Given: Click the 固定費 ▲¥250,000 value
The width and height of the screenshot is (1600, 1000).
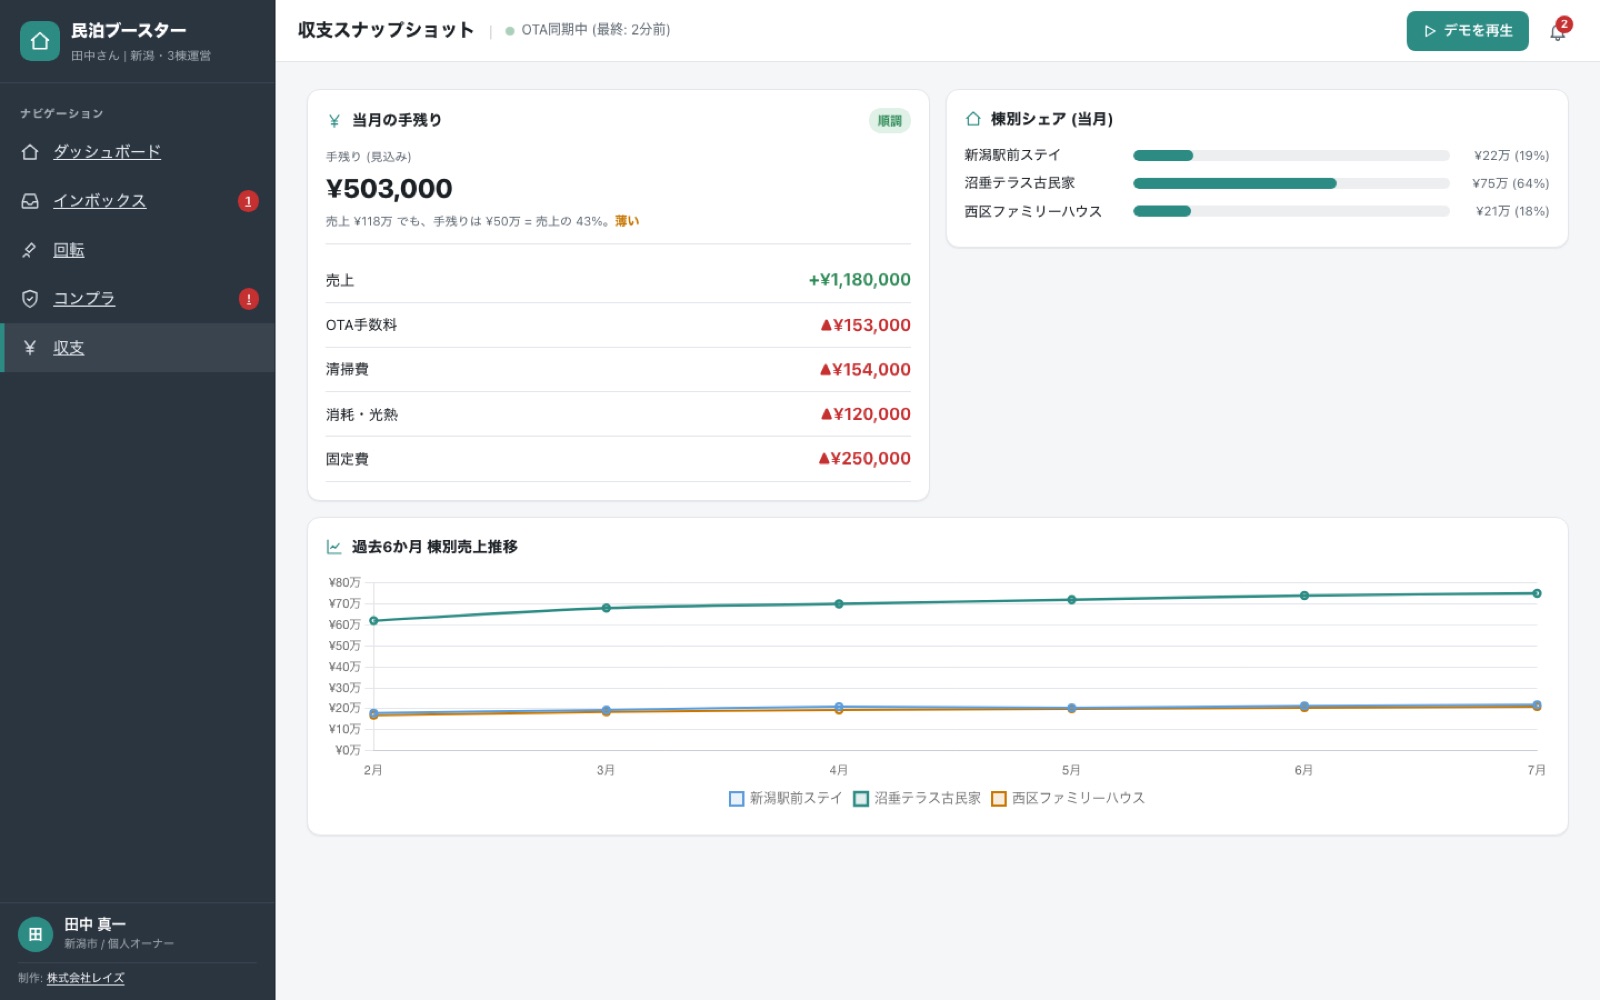Looking at the screenshot, I should (x=864, y=459).
